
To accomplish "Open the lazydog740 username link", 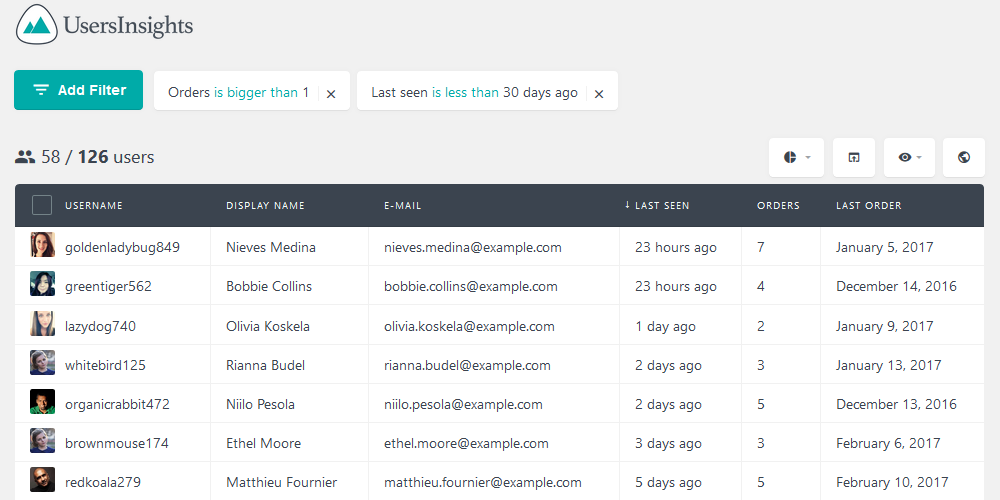I will (100, 326).
